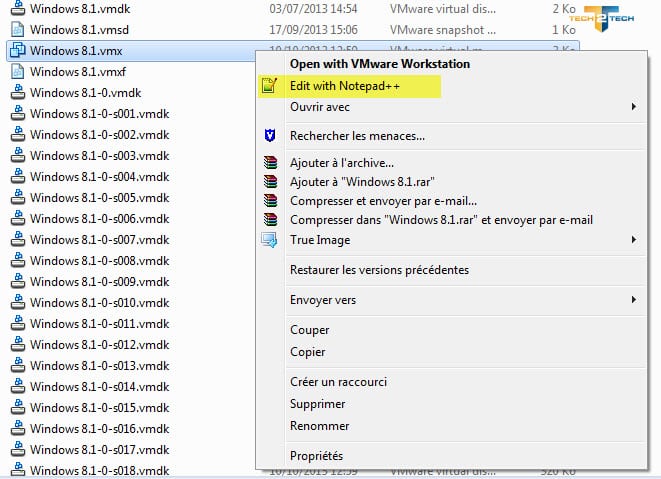Select file name Windows 8.1-0.vmdk
This screenshot has width=661, height=479.
point(86,93)
